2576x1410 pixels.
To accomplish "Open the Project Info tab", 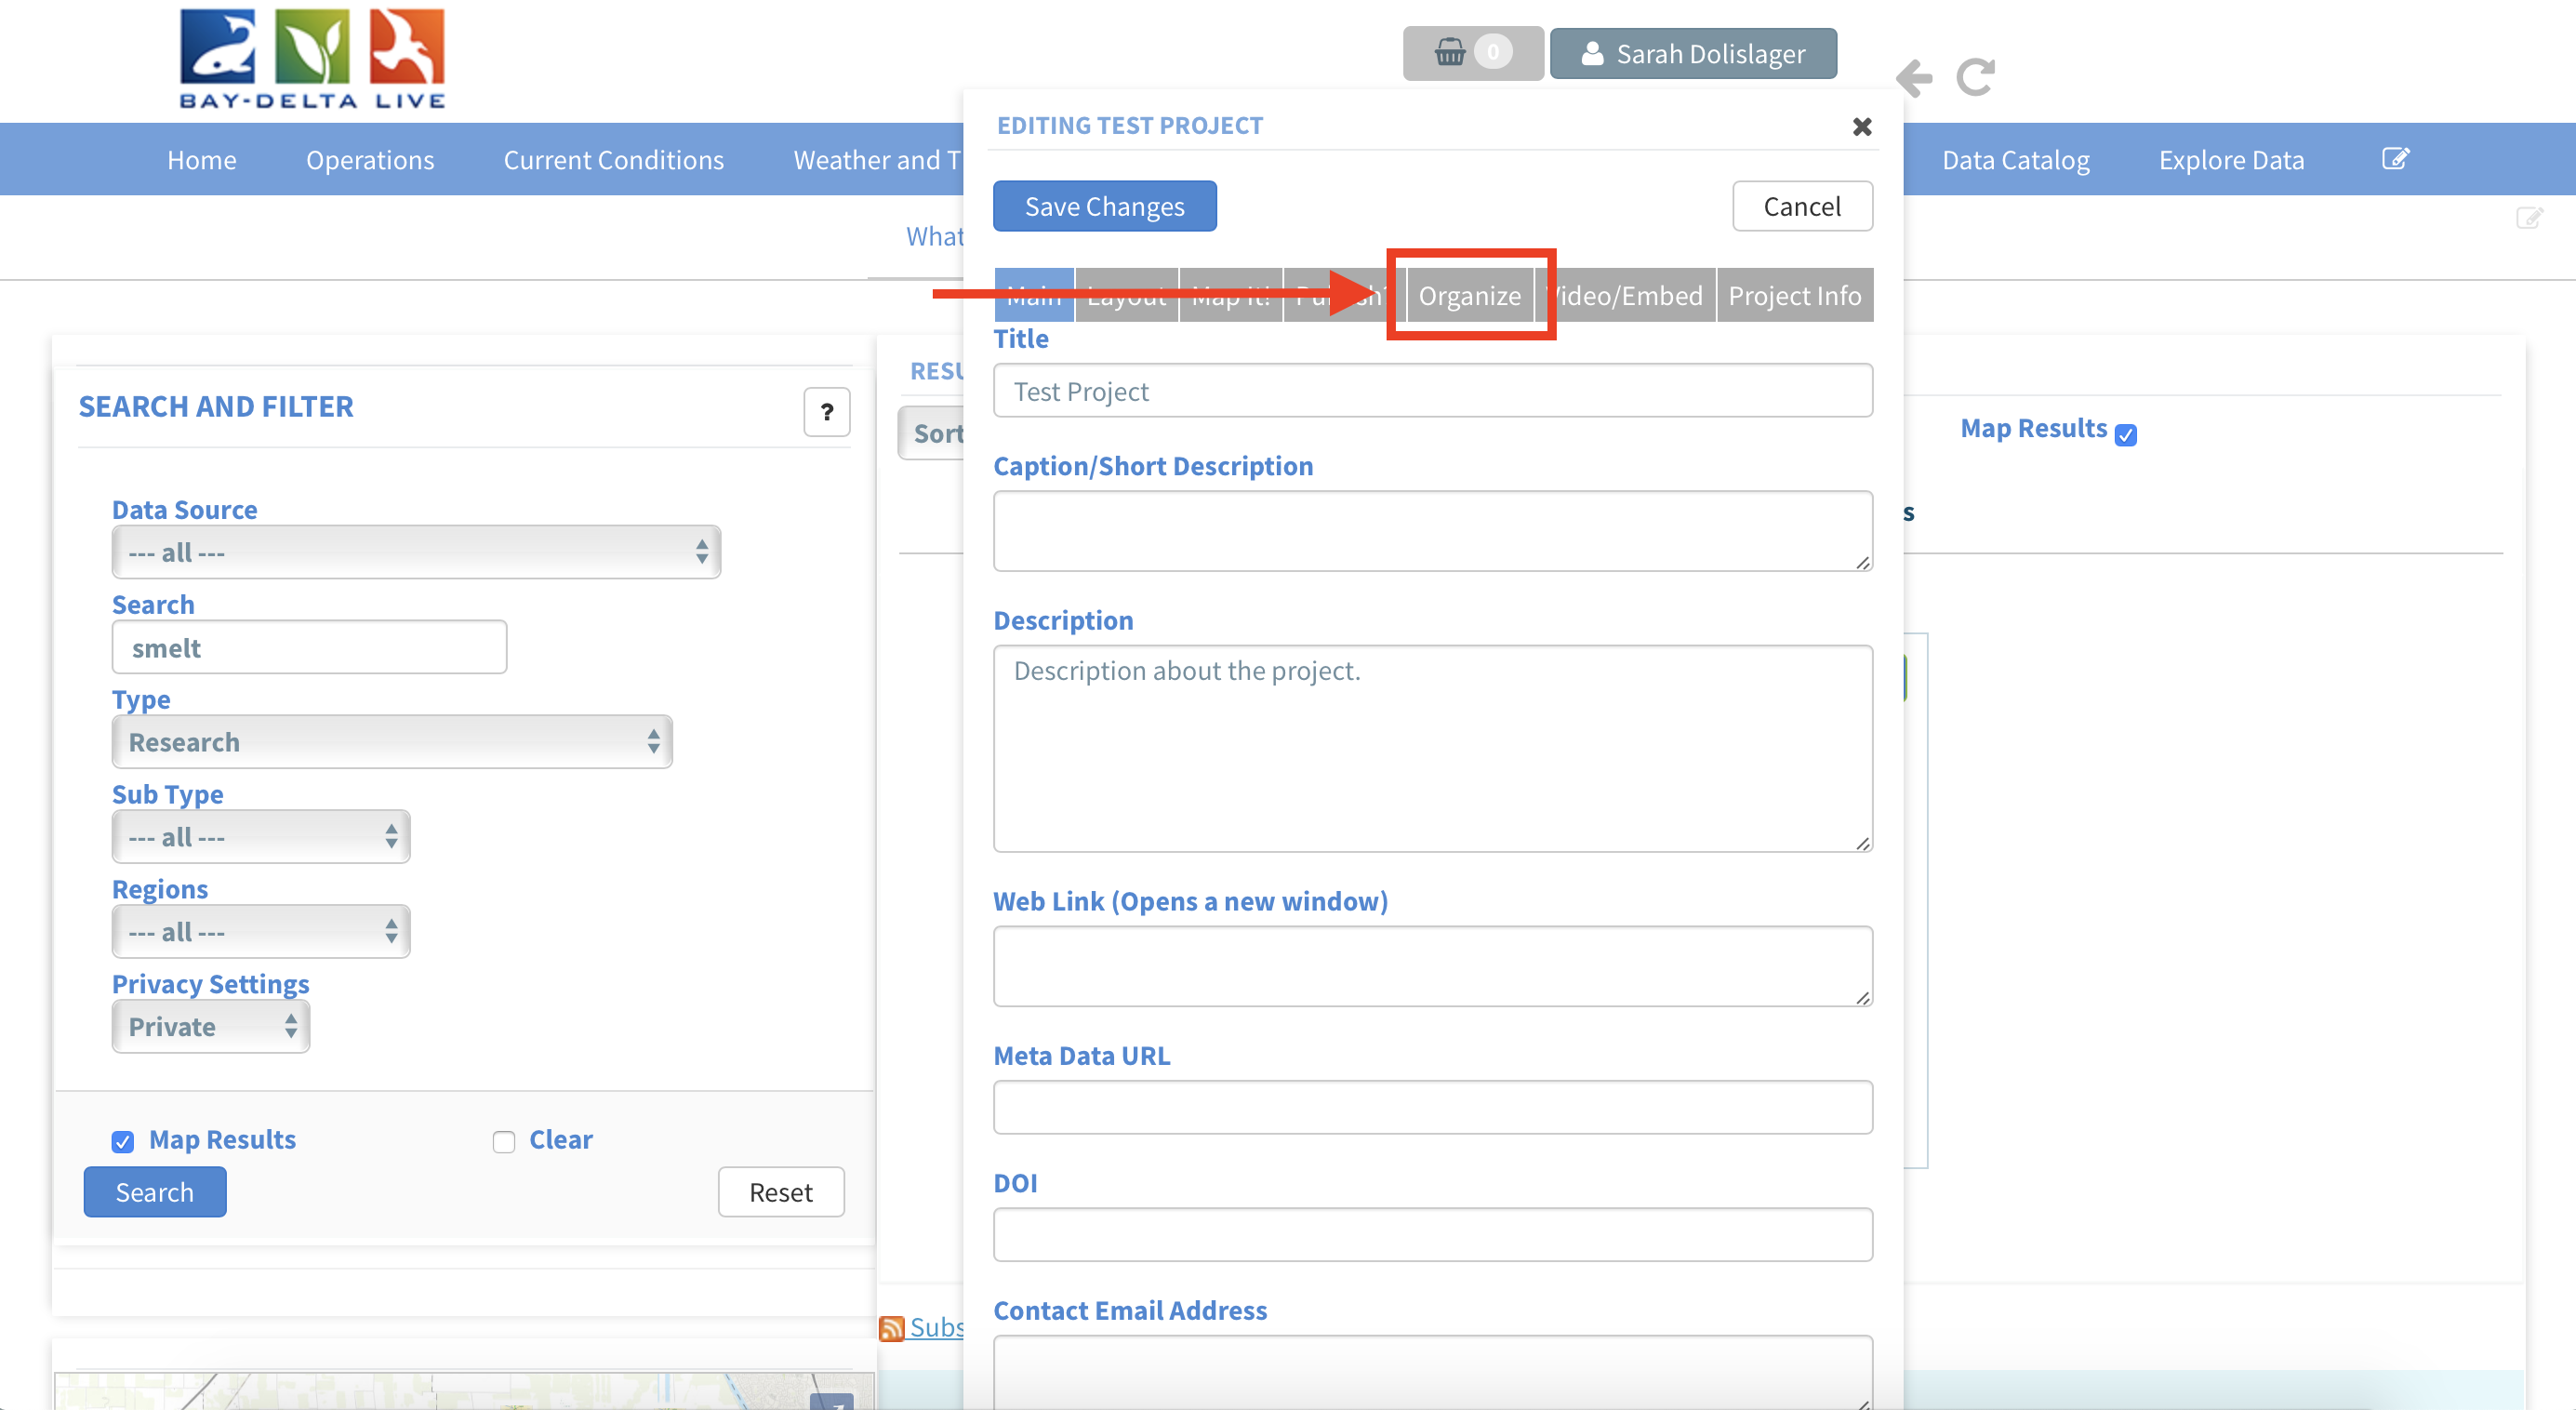I will (1794, 296).
